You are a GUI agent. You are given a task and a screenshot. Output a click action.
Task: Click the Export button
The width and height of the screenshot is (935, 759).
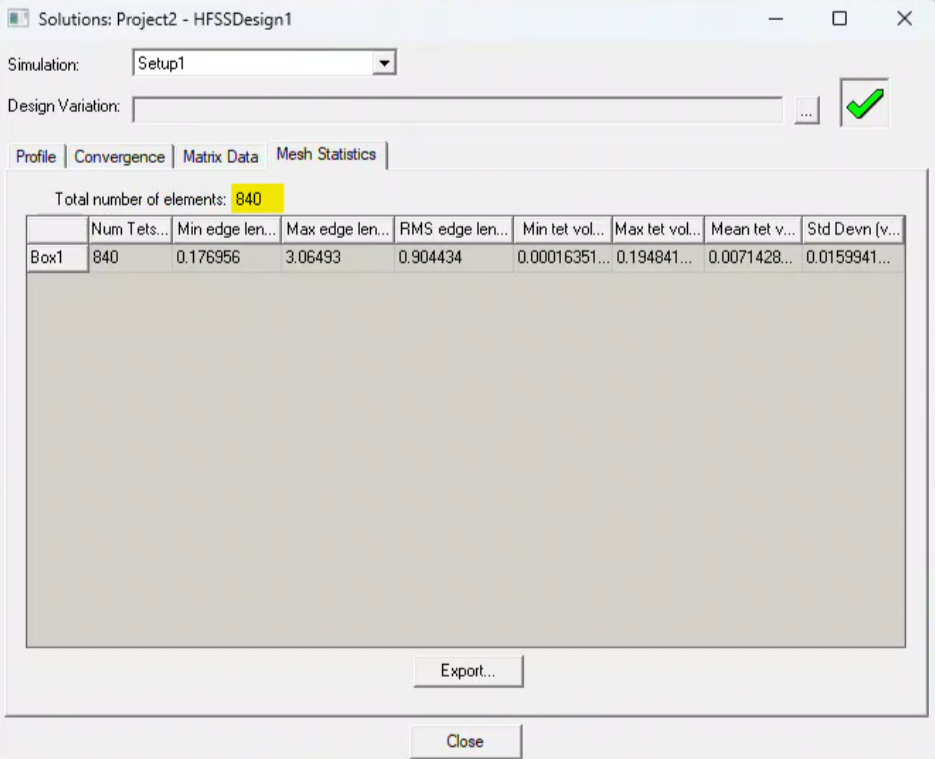[x=468, y=671]
